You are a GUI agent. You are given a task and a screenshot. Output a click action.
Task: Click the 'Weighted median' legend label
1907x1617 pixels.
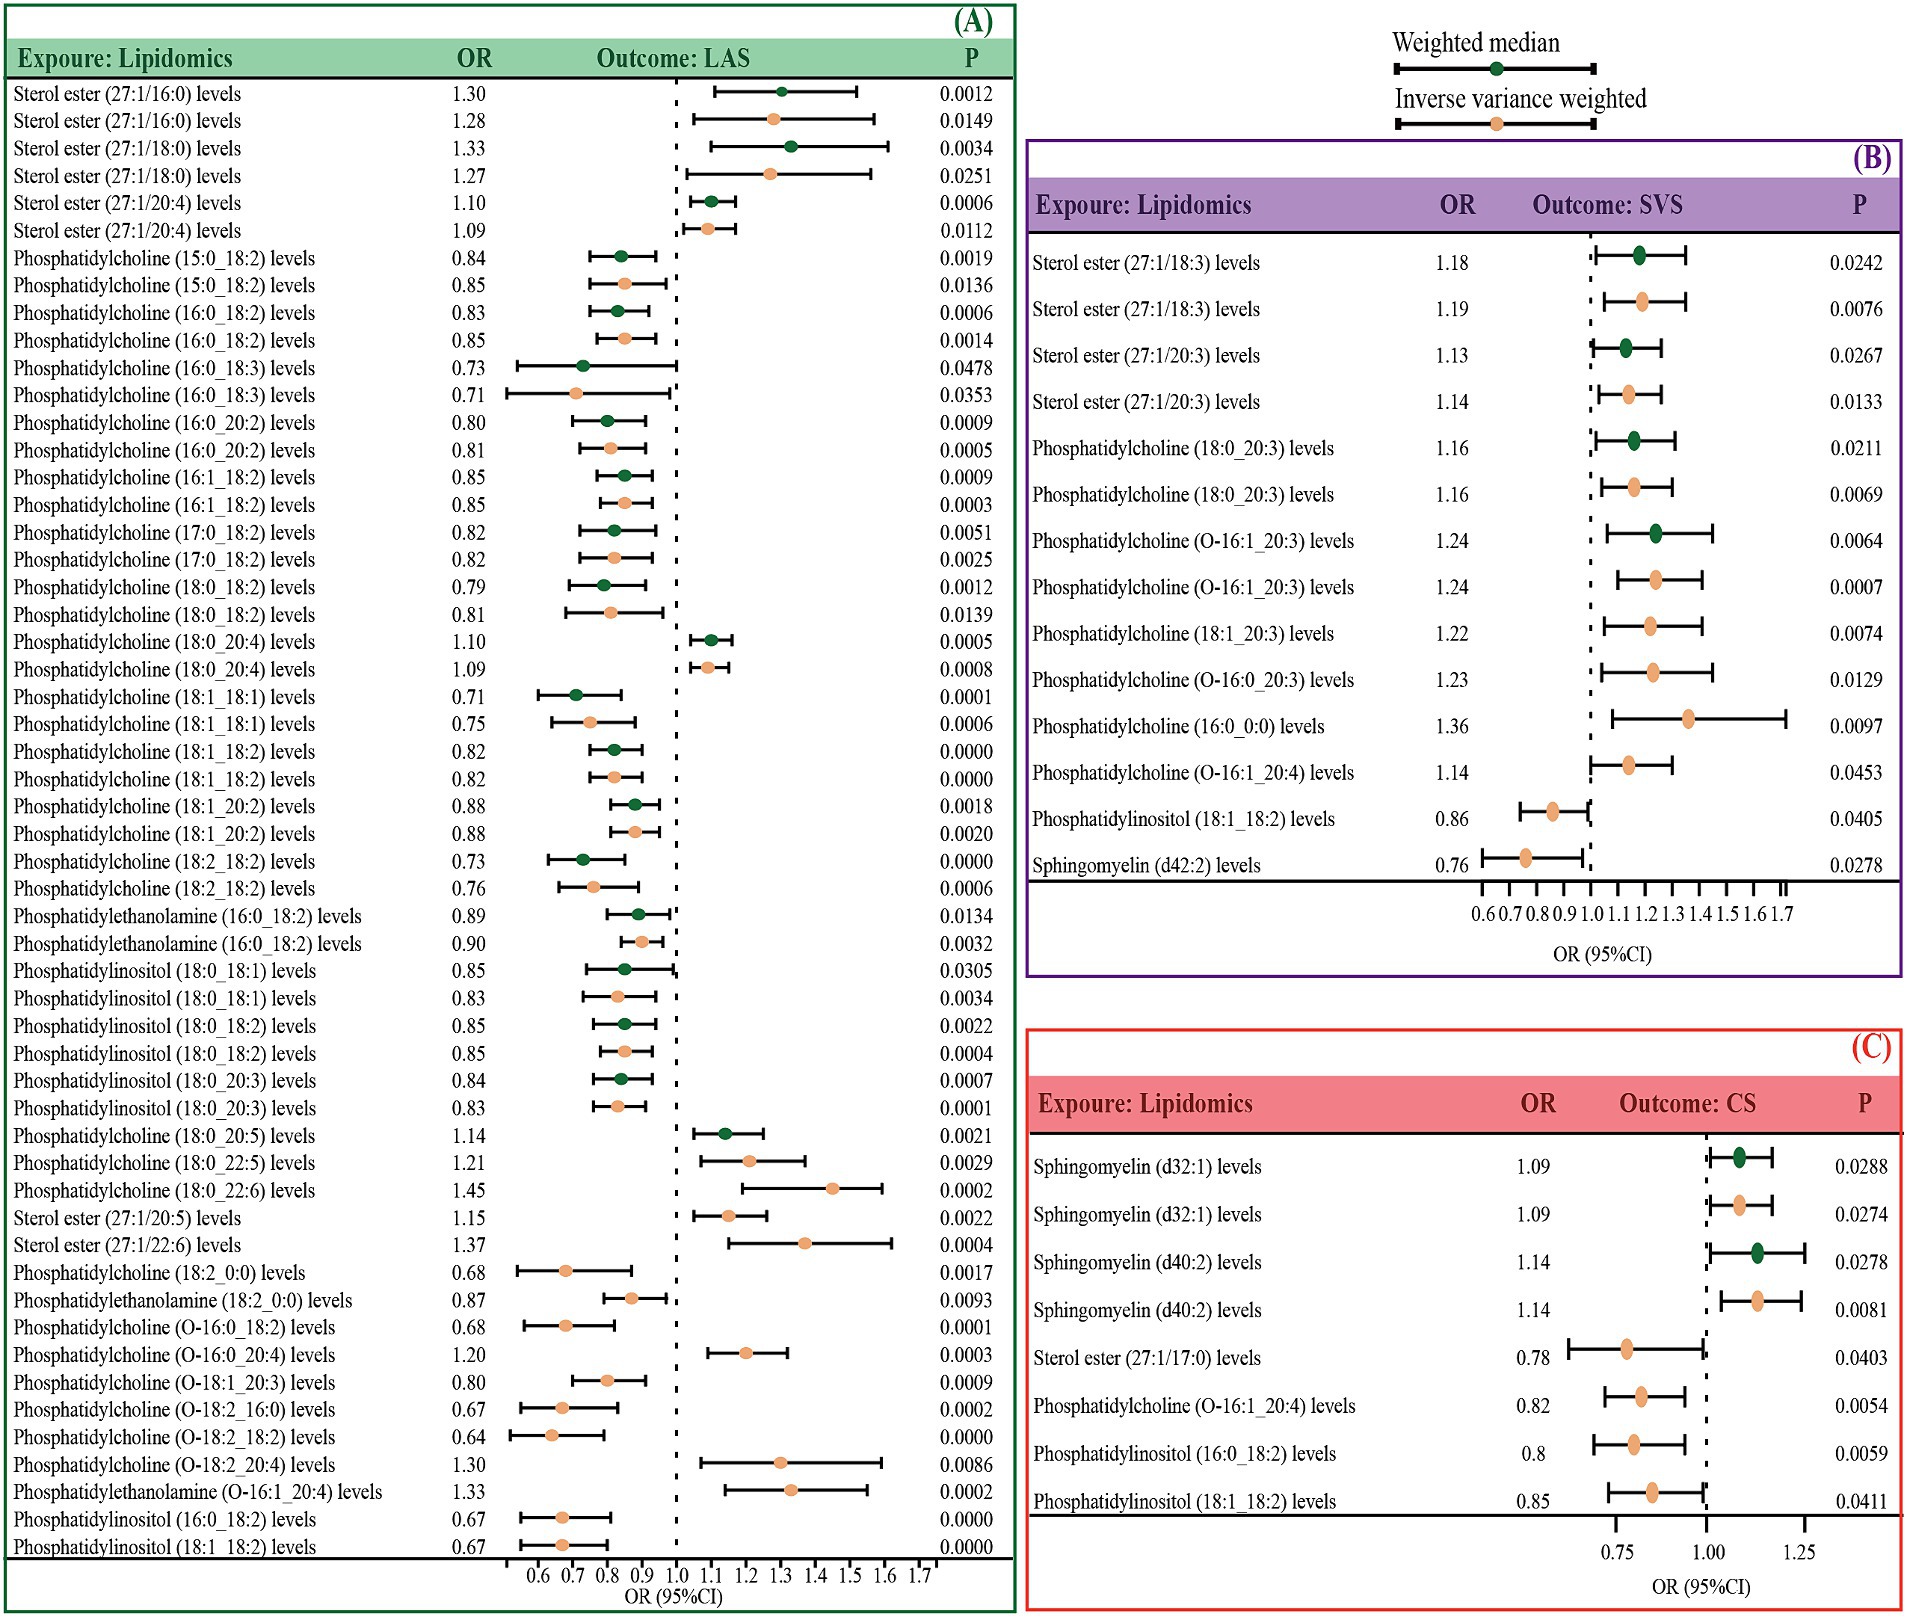(1476, 43)
